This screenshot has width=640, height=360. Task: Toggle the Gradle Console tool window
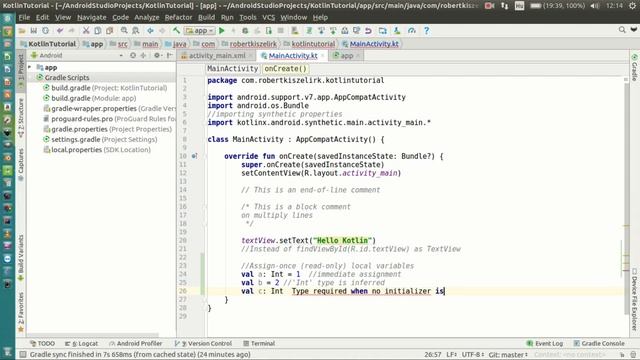point(599,343)
